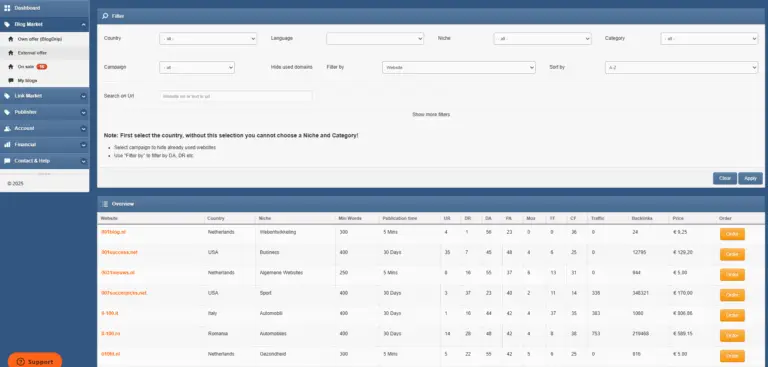Click the magnifier icon in the Filter header
Viewport: 768px width, 367px height.
point(105,16)
